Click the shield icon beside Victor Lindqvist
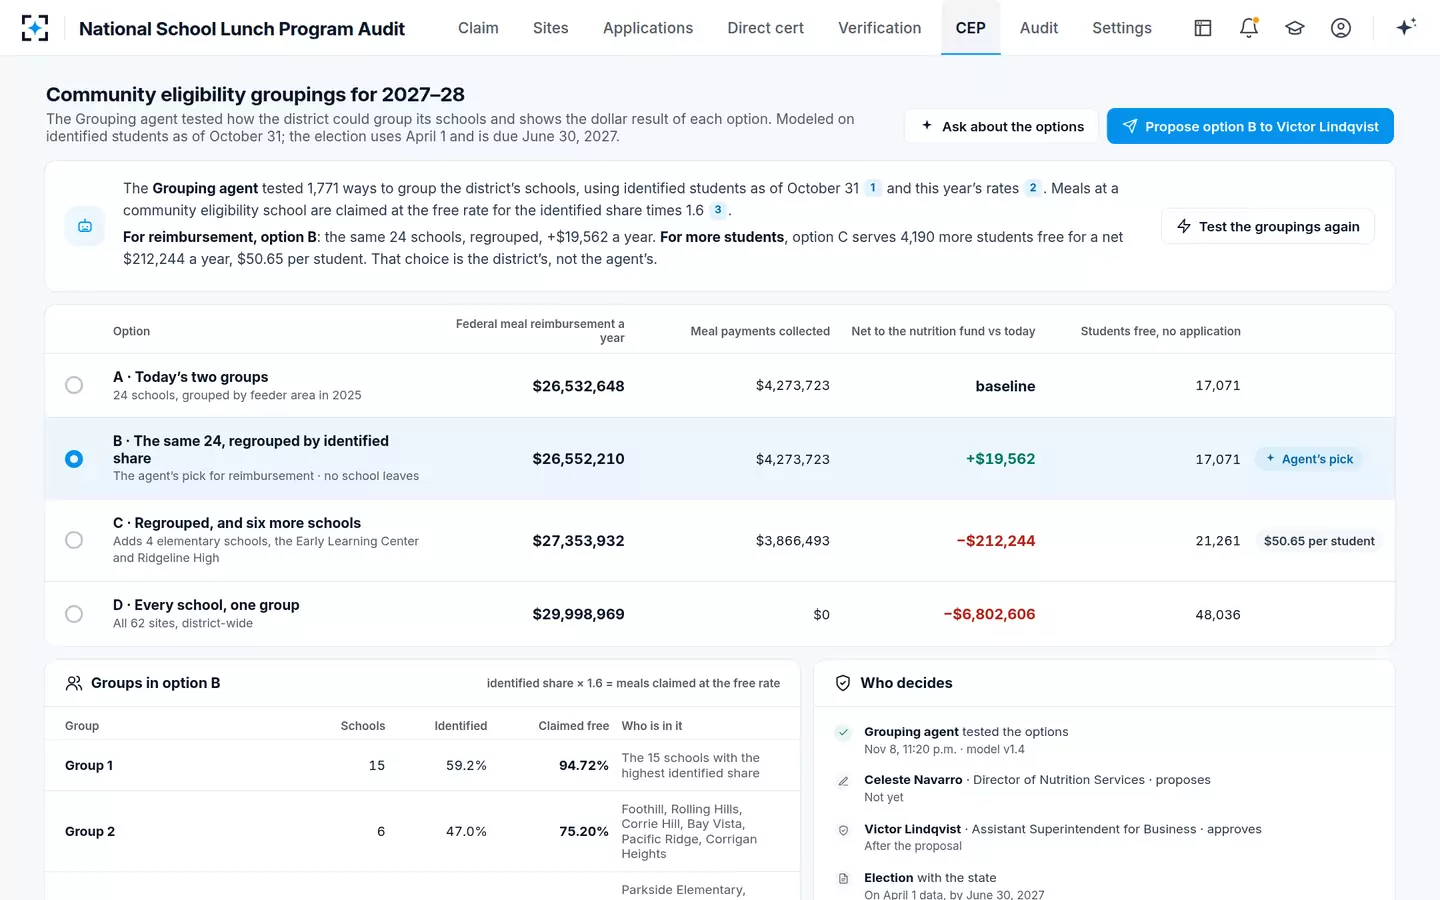 tap(843, 830)
